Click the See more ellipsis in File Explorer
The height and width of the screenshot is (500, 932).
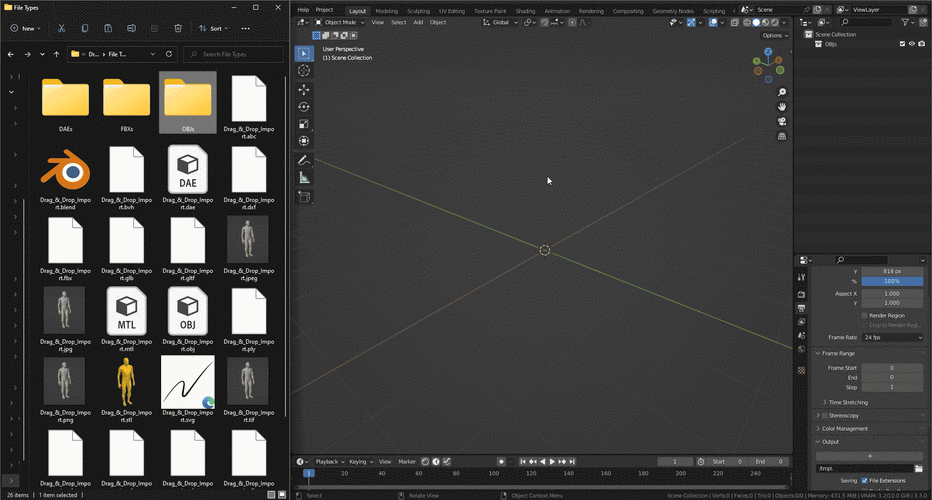[245, 28]
